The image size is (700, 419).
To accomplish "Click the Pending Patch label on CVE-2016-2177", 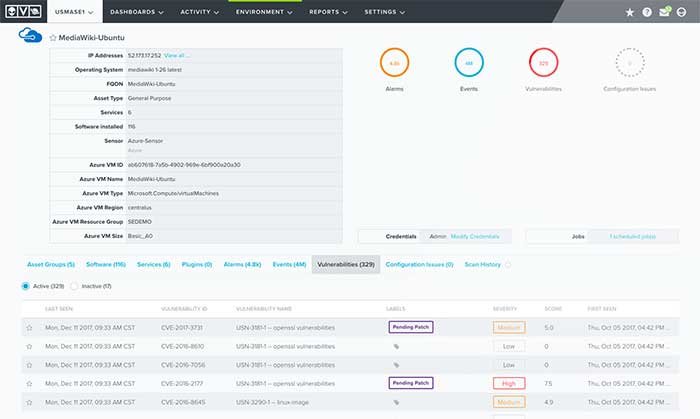I will coord(411,383).
